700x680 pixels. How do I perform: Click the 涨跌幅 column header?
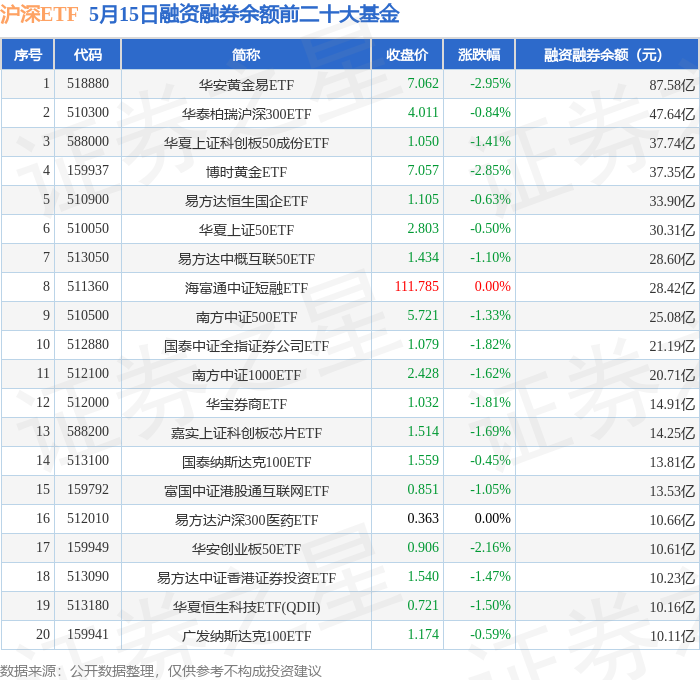479,54
